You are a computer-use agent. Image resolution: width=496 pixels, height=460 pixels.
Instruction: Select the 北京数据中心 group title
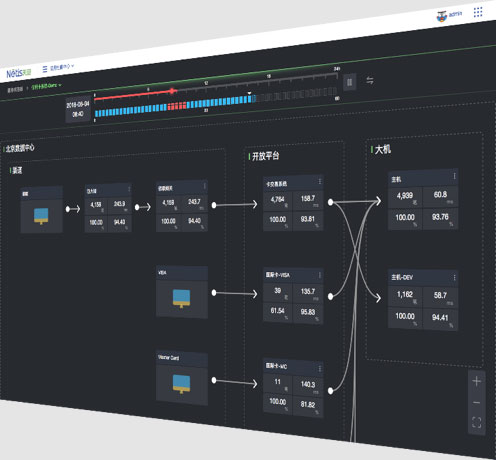20,148
